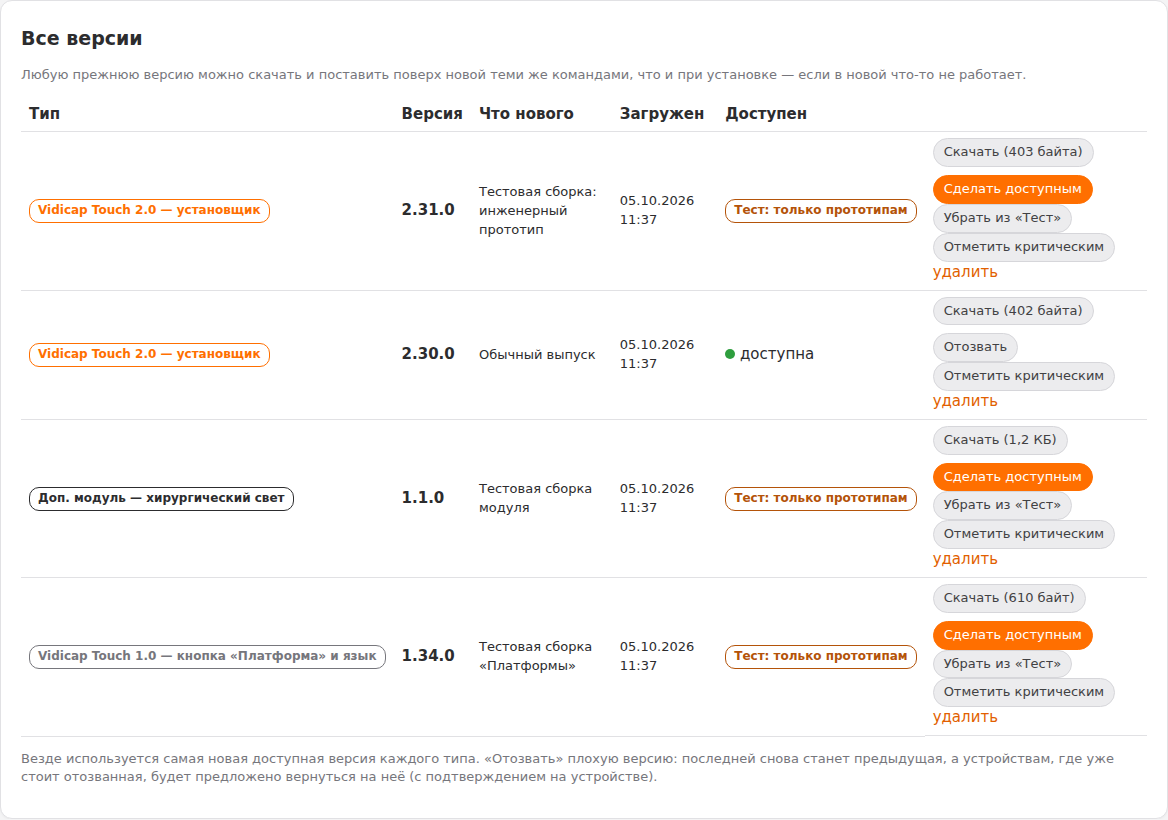Click «удалить» in the 1.1.0 row
This screenshot has width=1168, height=820.
[x=965, y=559]
